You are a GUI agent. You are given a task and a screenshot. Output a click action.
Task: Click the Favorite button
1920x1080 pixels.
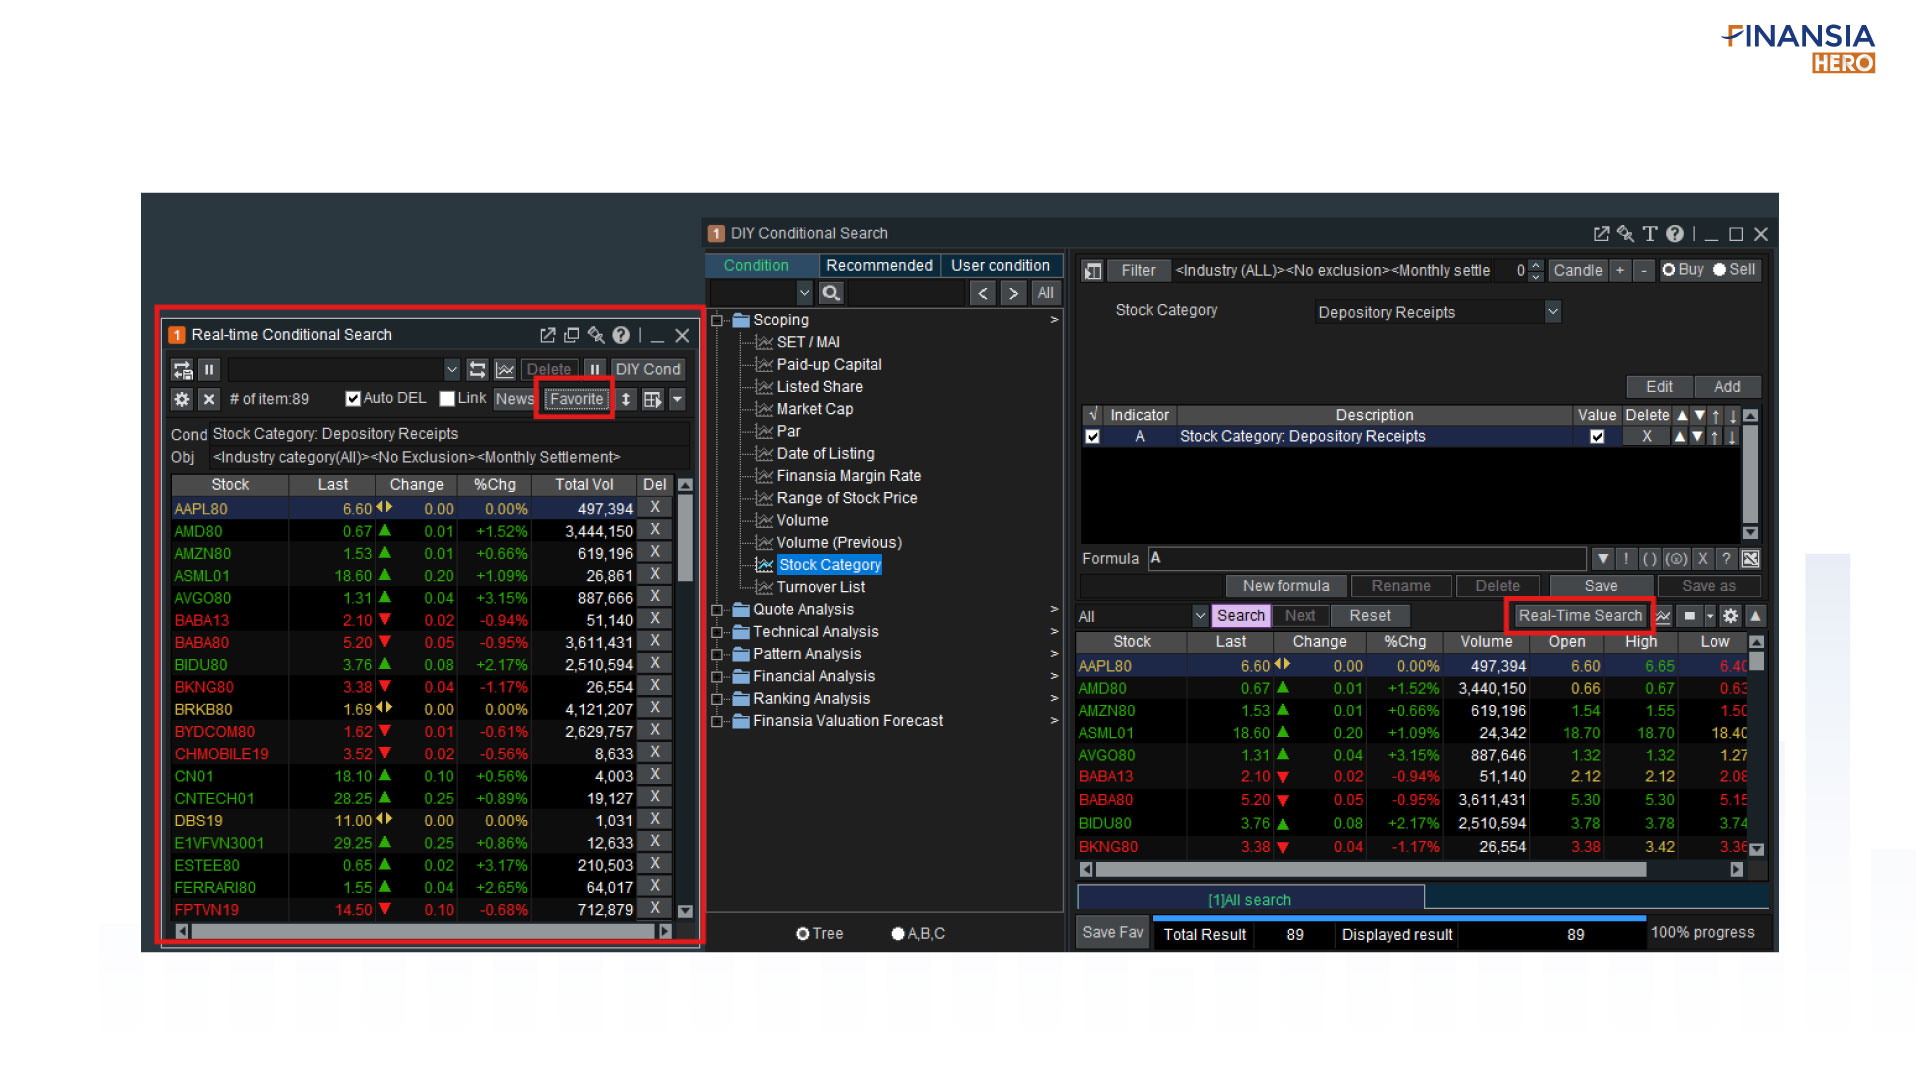[x=576, y=399]
